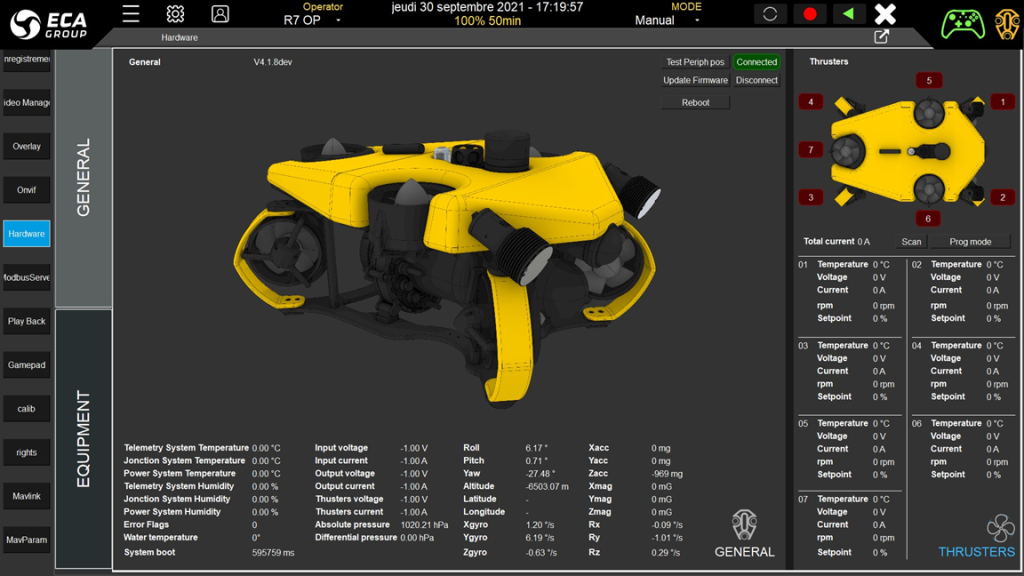Viewport: 1024px width, 576px height.
Task: Click the Yaw -27.48° value
Action: click(x=540, y=473)
